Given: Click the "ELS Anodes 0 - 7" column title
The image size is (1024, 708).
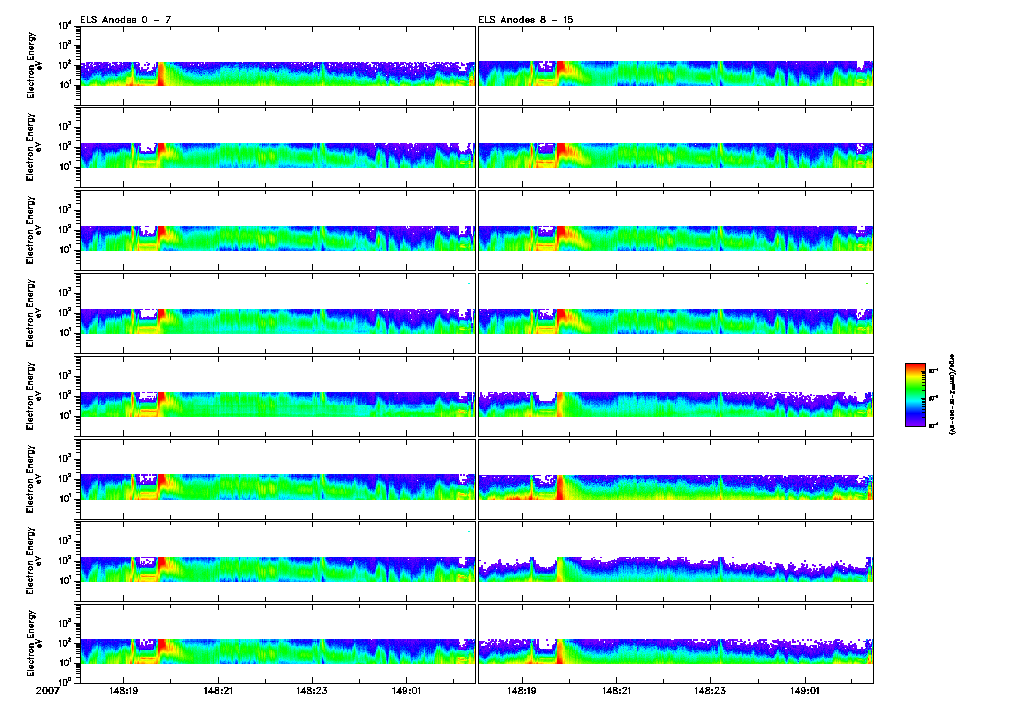Looking at the screenshot, I should click(126, 20).
